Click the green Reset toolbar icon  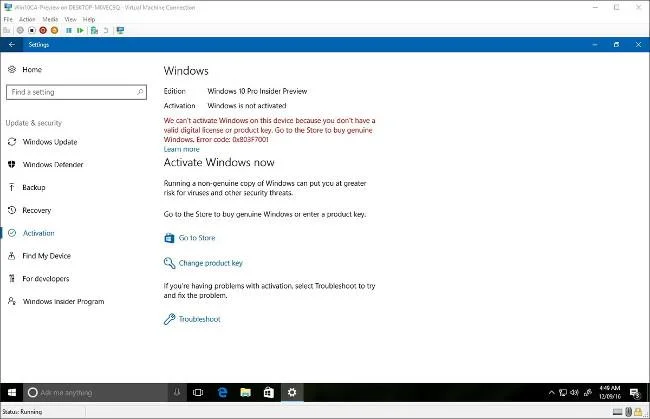coord(80,30)
